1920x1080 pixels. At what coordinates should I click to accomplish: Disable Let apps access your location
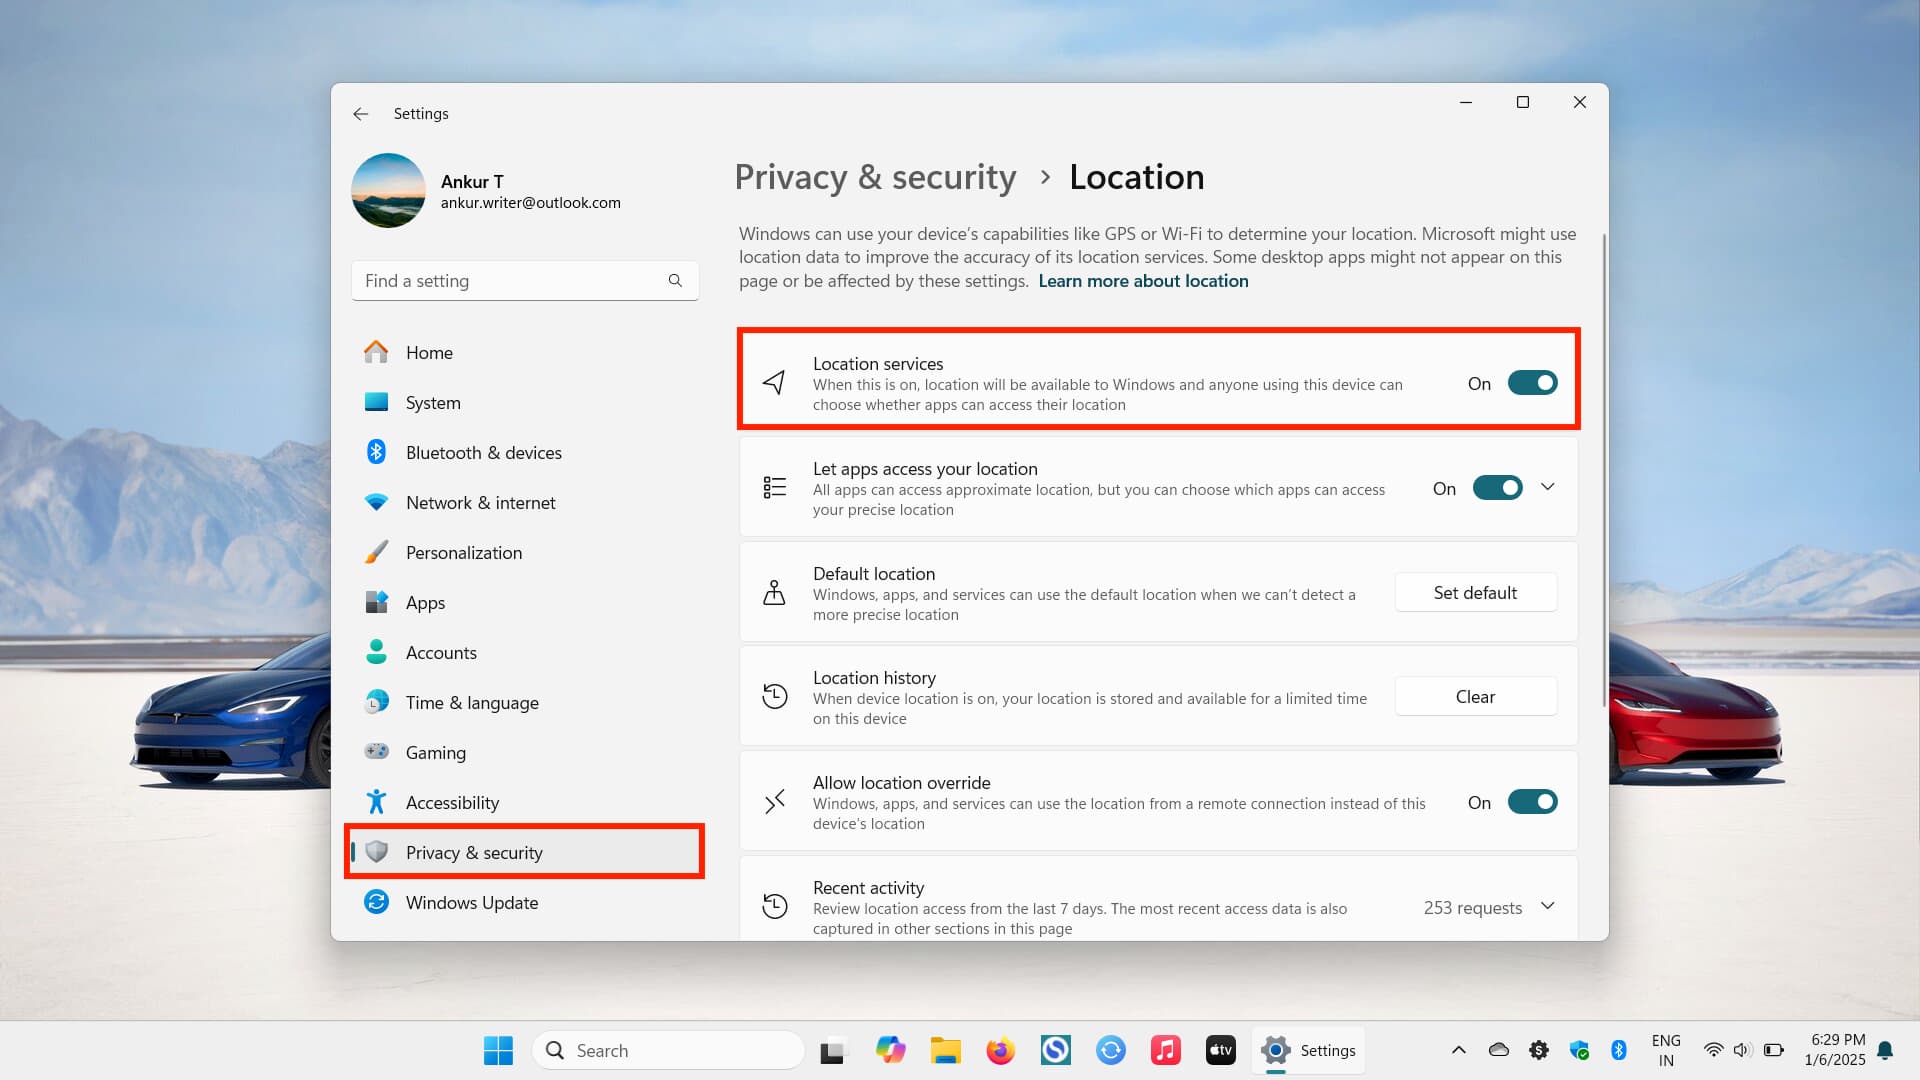1496,487
